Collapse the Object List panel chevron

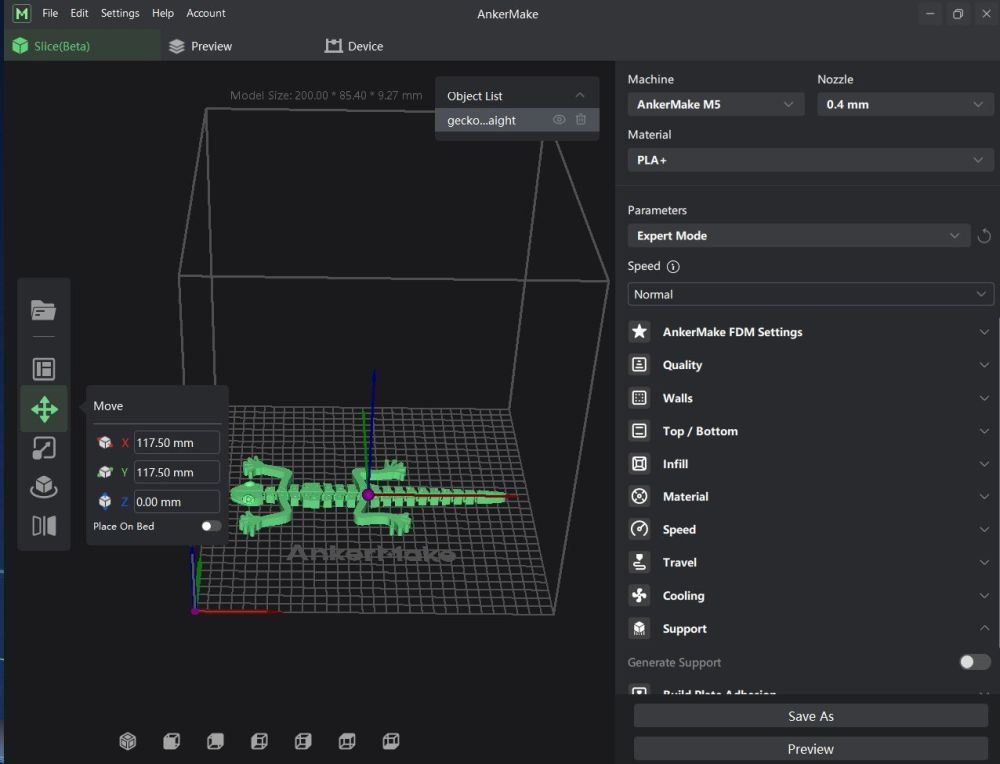point(580,96)
